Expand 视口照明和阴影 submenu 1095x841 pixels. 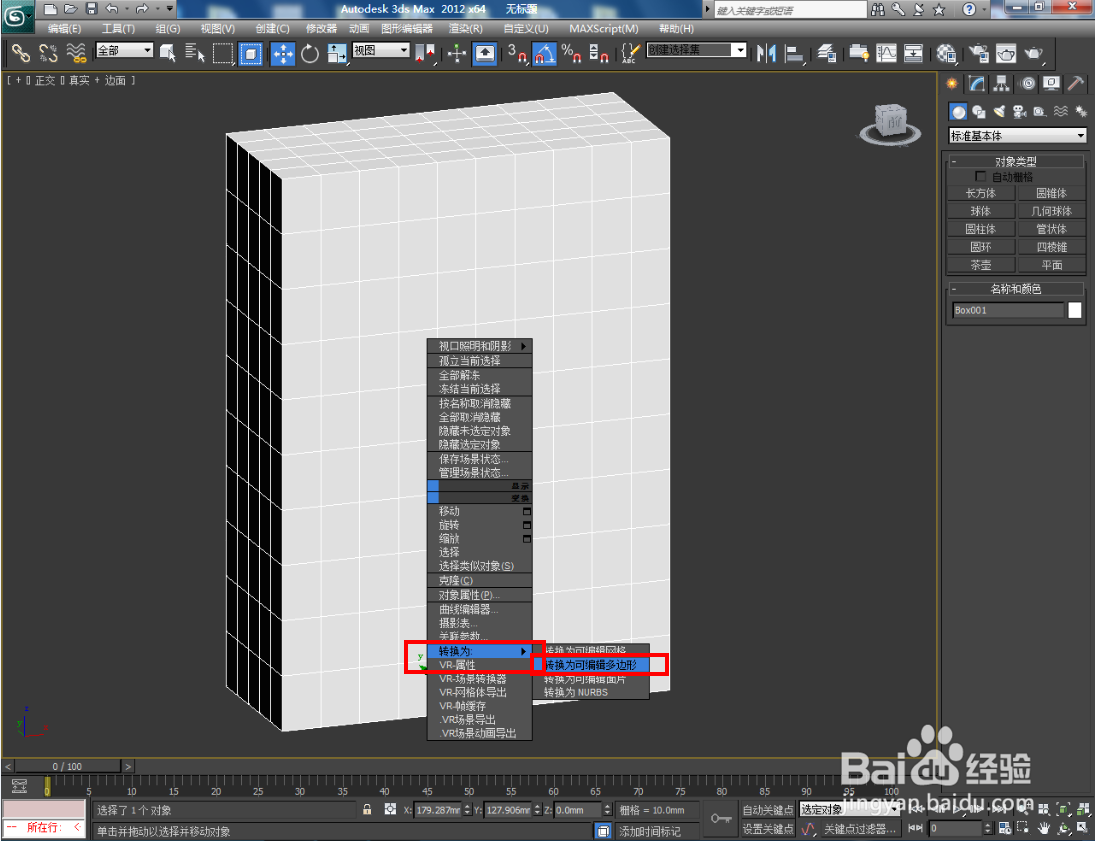tap(480, 346)
